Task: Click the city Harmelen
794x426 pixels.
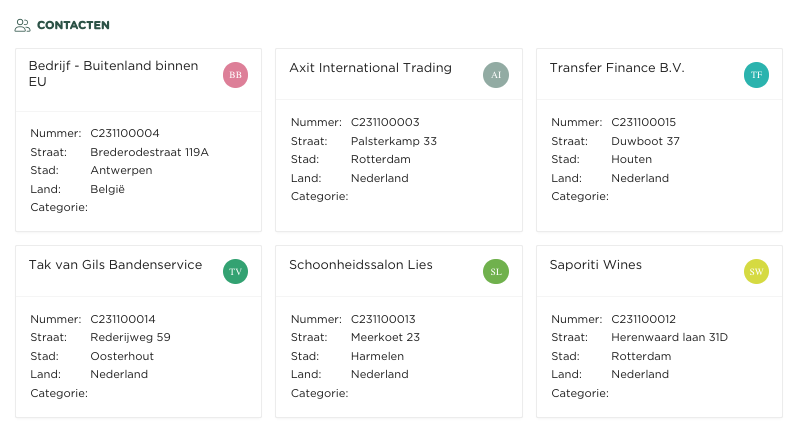Action: point(377,356)
